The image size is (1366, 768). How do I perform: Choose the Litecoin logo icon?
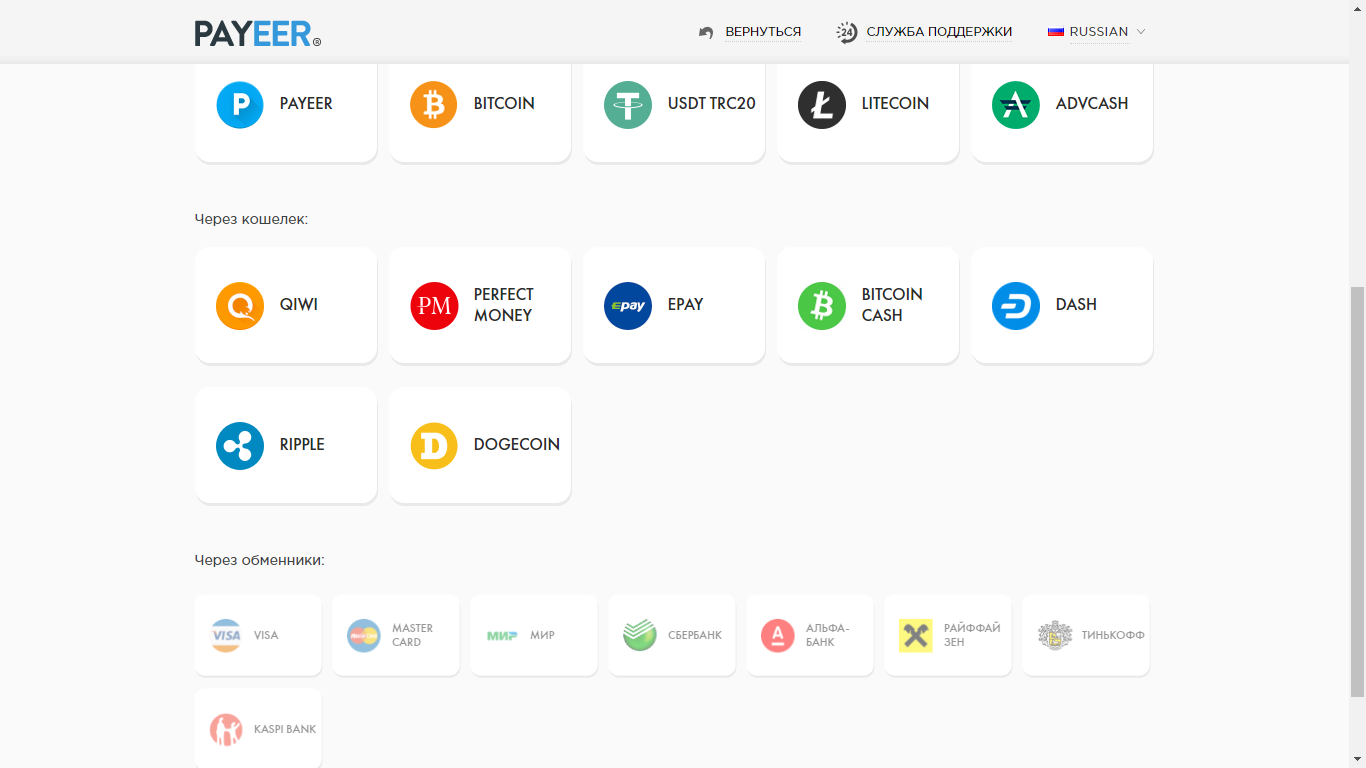point(821,104)
